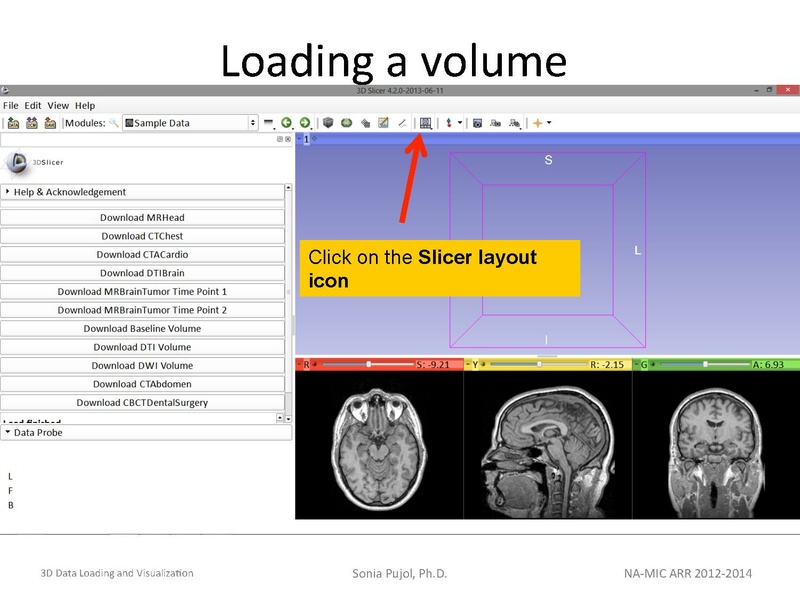Viewport: 800px width, 600px height.
Task: Click Download DTI Volume button
Action: point(142,347)
